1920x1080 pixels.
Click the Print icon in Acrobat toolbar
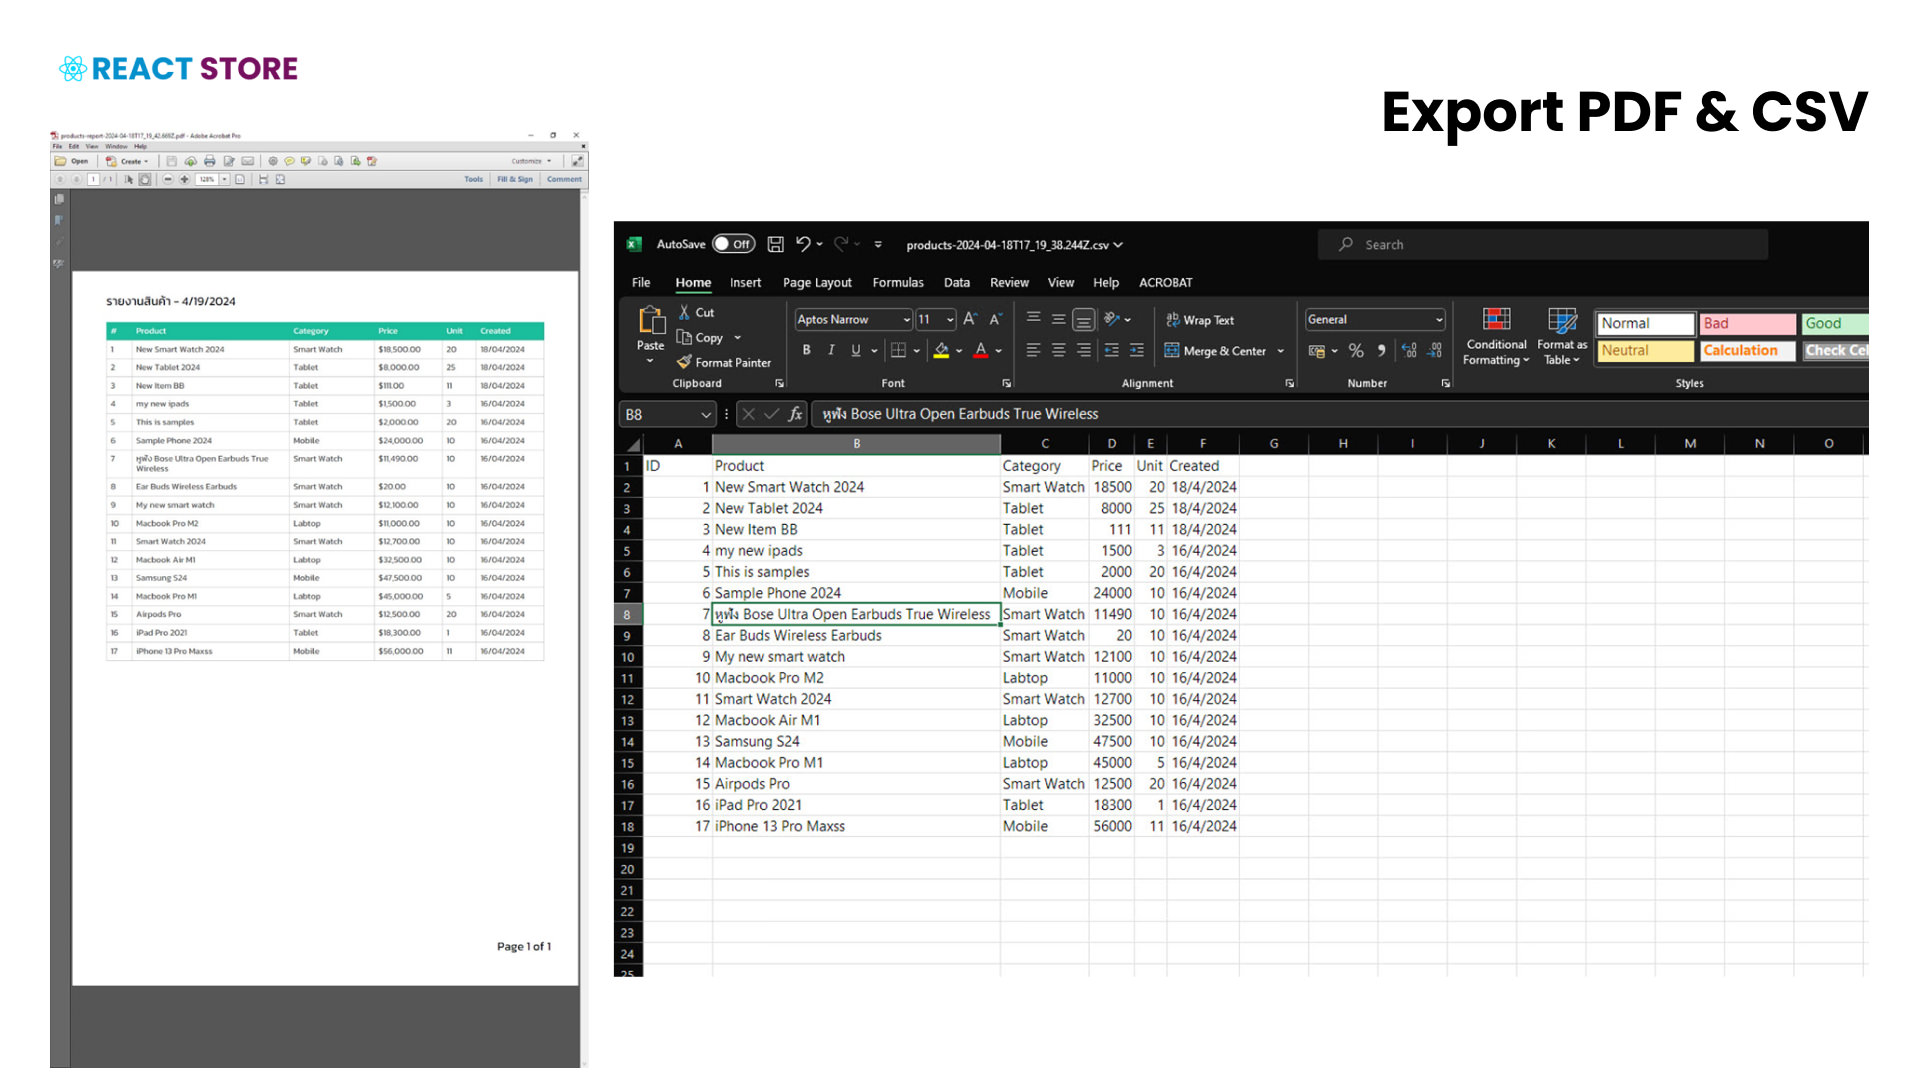point(209,161)
